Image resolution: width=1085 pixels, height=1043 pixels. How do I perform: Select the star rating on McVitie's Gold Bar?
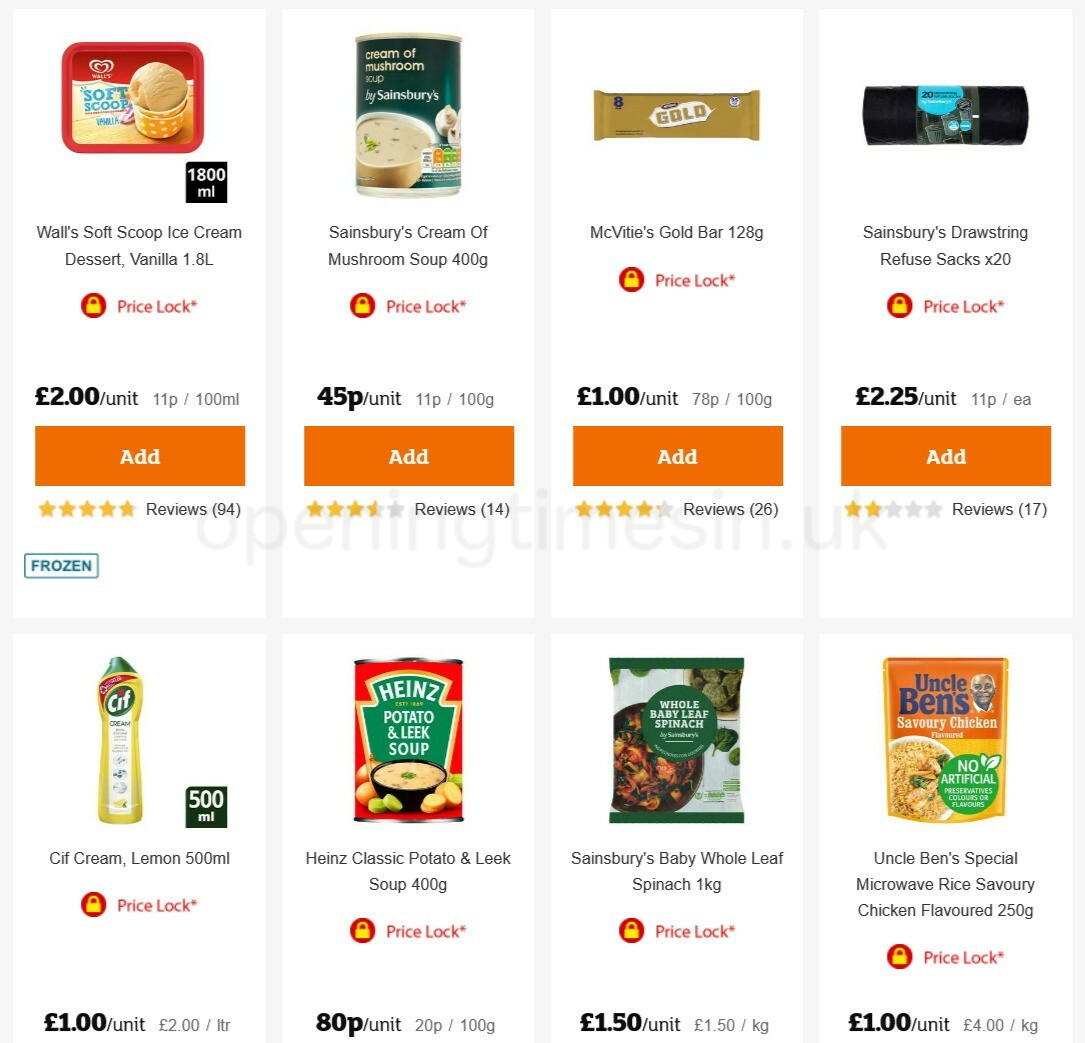[x=625, y=509]
